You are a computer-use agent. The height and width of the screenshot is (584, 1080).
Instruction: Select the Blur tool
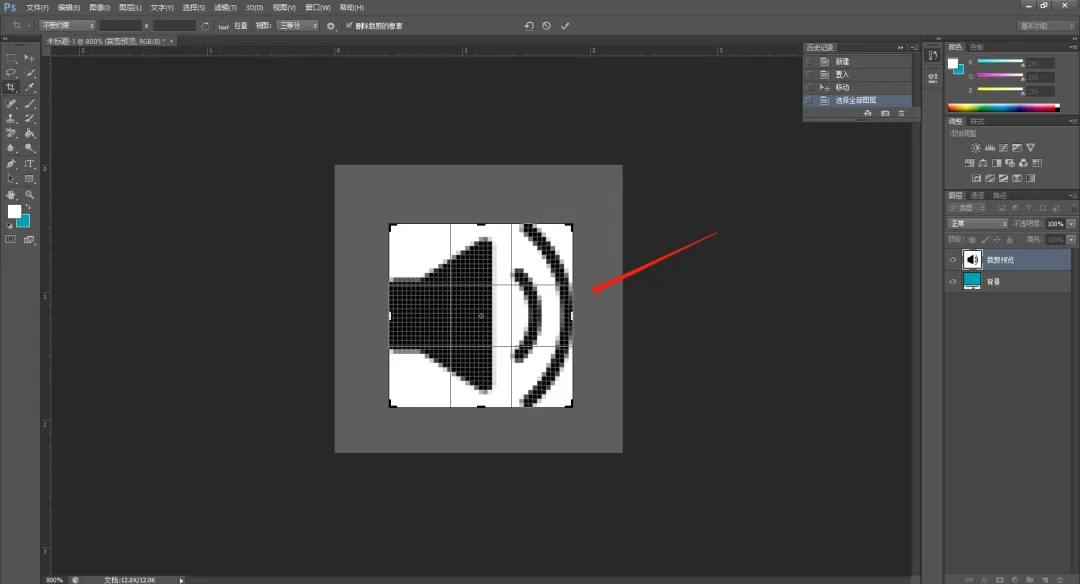pos(10,148)
